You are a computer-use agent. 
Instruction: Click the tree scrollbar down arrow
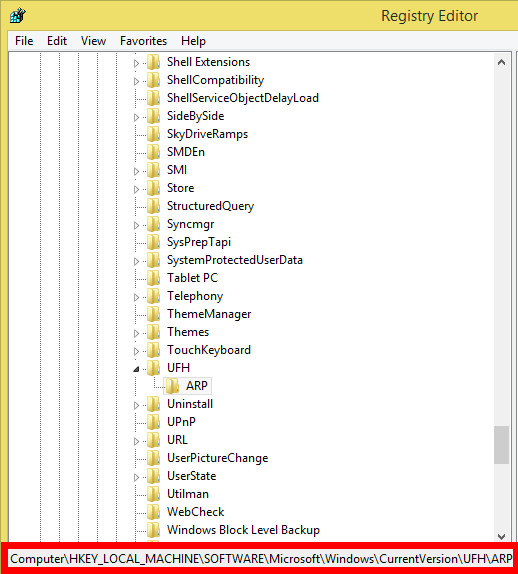click(x=501, y=536)
